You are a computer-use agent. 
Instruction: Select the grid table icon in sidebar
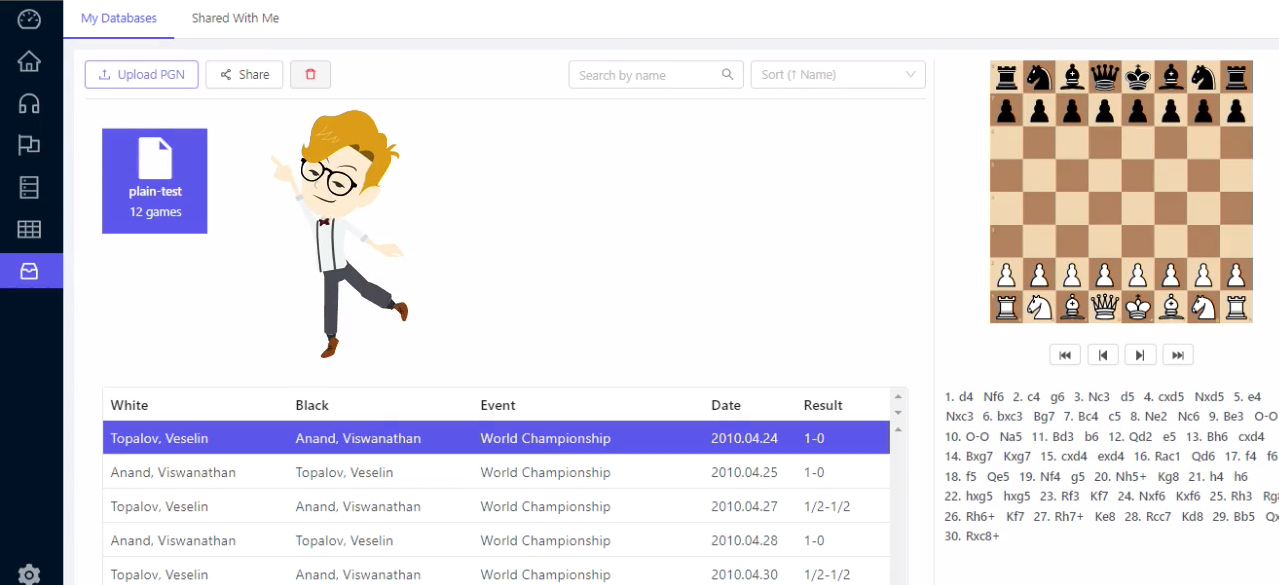click(x=29, y=229)
